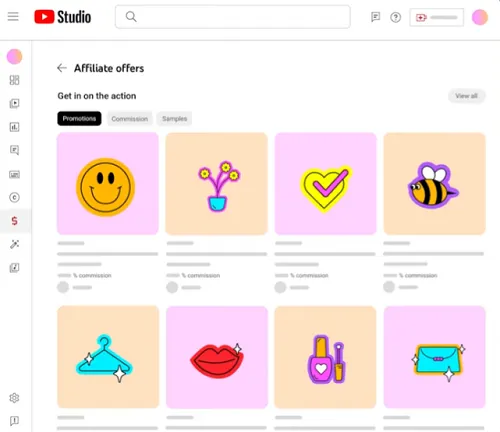The height and width of the screenshot is (432, 500).
Task: Switch to the Commission filter chip
Action: [x=130, y=119]
